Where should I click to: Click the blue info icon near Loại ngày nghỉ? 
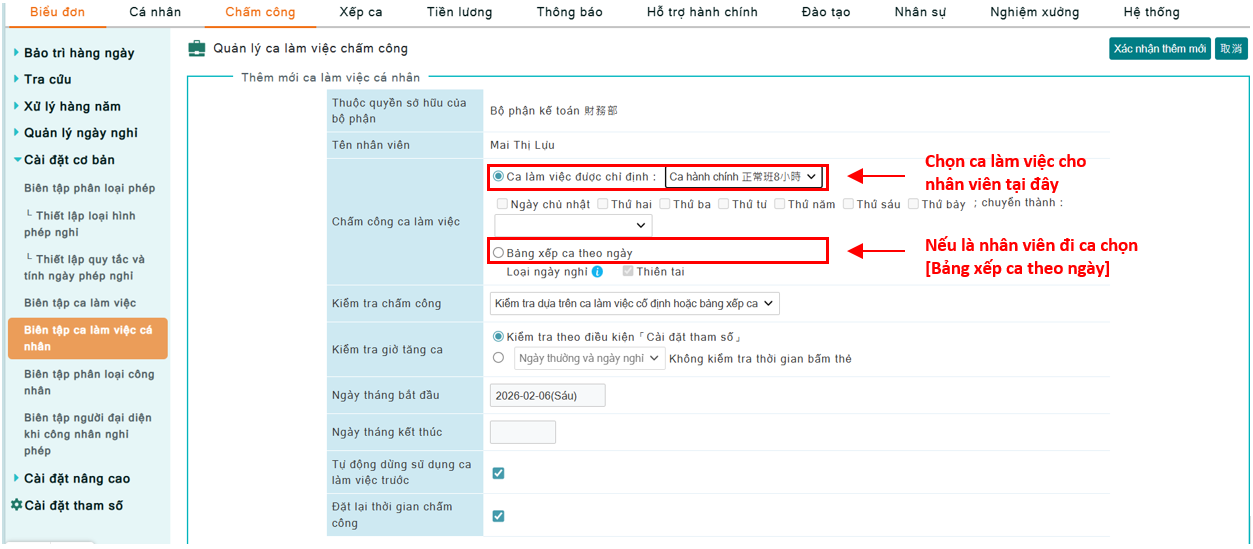click(x=597, y=272)
